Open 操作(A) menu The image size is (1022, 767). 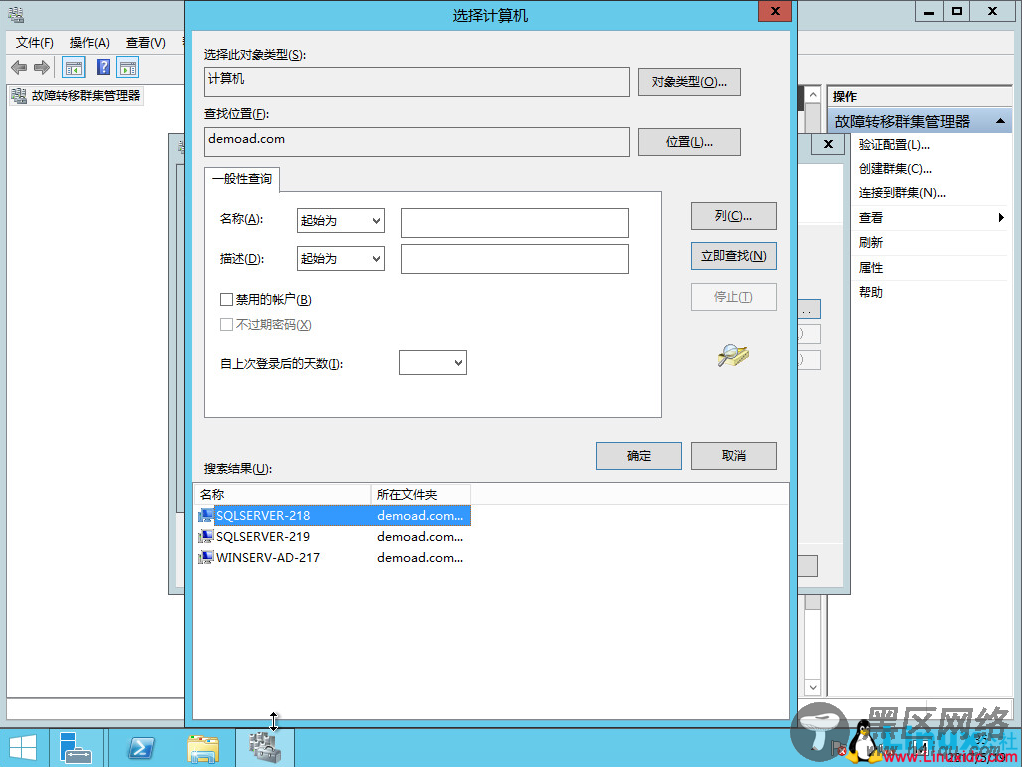(89, 43)
